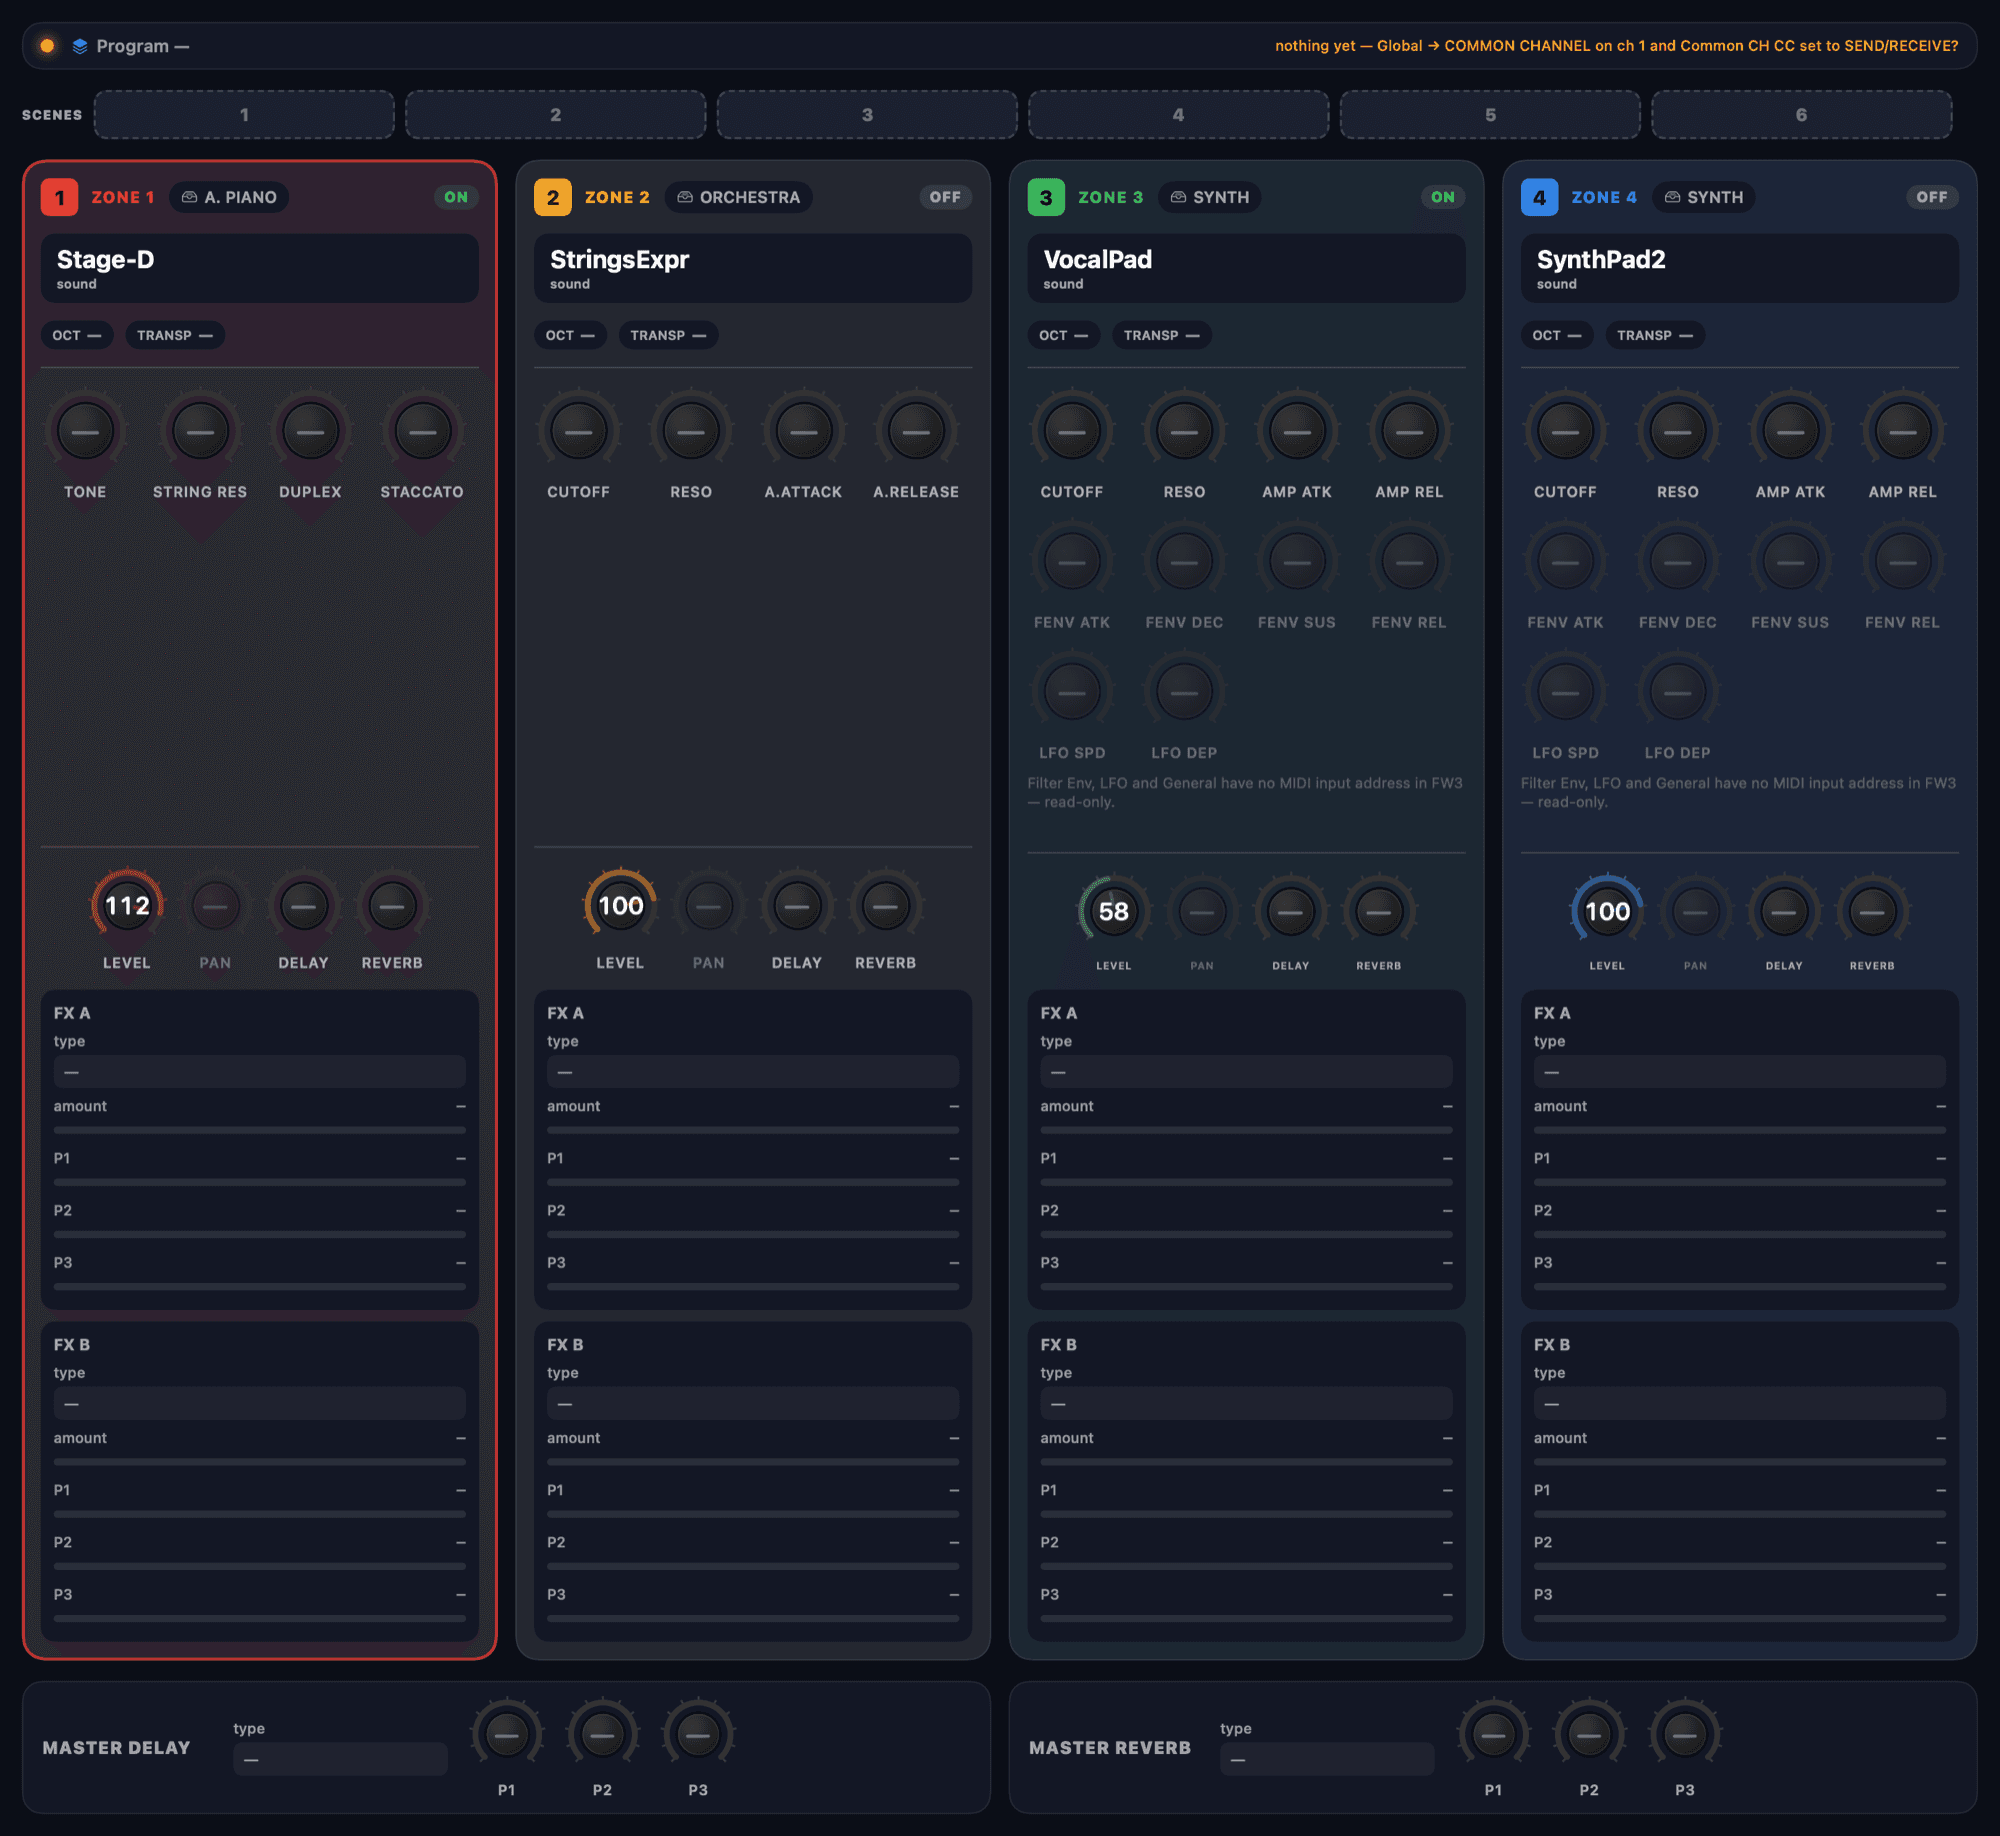Adjust Zone 3 FX A P1 slider
The width and height of the screenshot is (2000, 1836).
(x=1246, y=1182)
